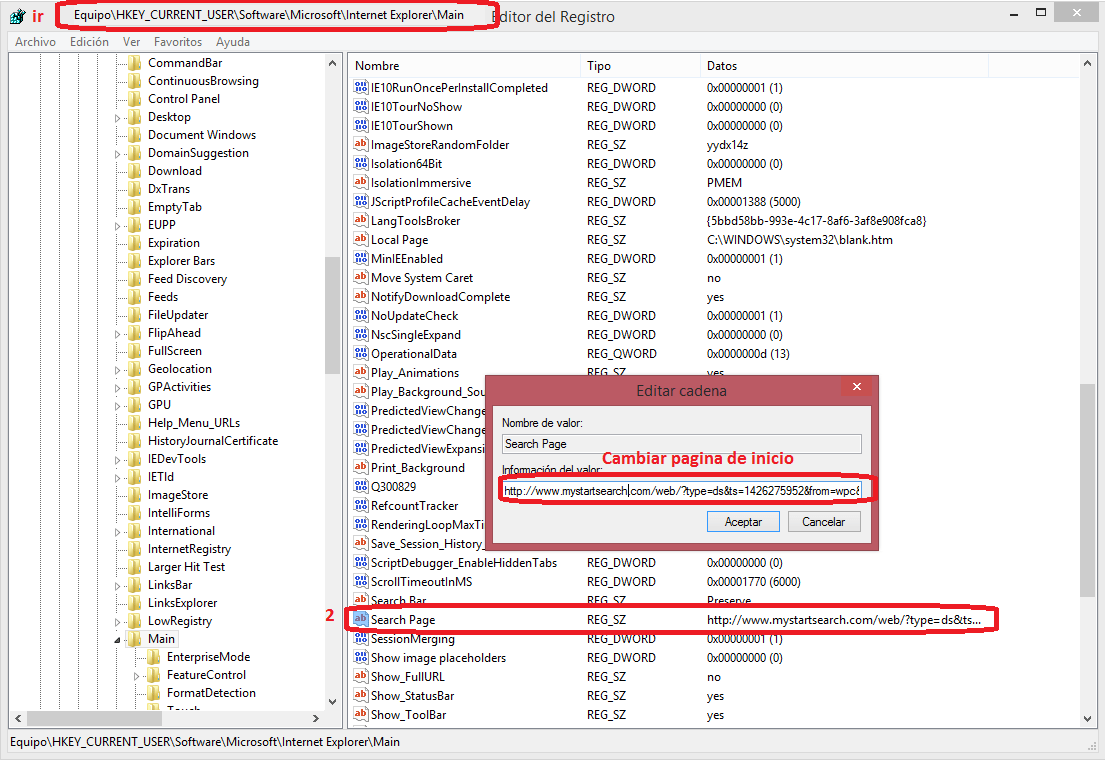Close the Editar cadena dialog
Viewport: 1105px width, 762px height.
pyautogui.click(x=856, y=387)
